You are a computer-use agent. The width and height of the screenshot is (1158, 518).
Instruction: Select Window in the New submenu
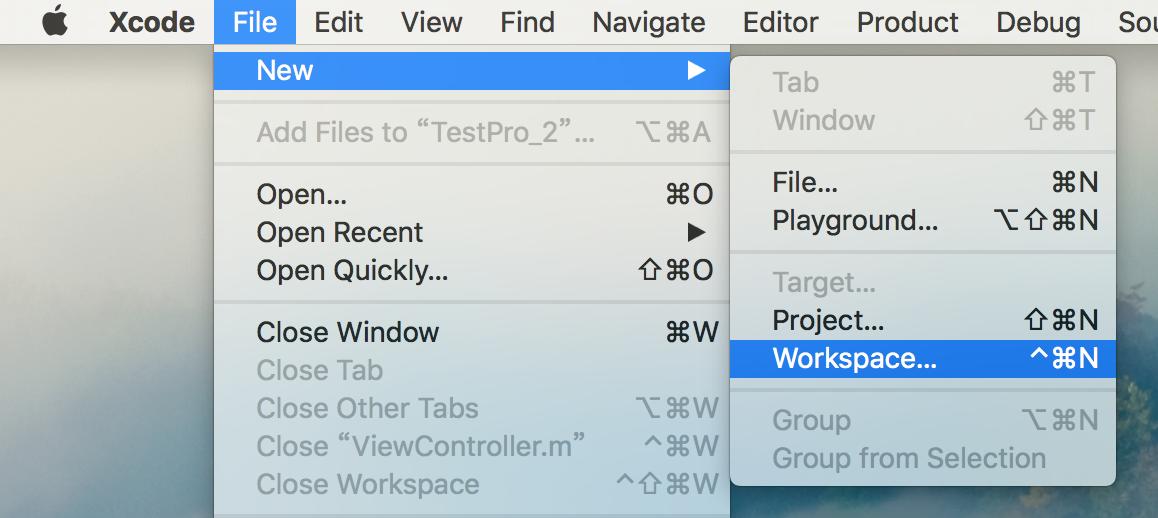coord(922,120)
